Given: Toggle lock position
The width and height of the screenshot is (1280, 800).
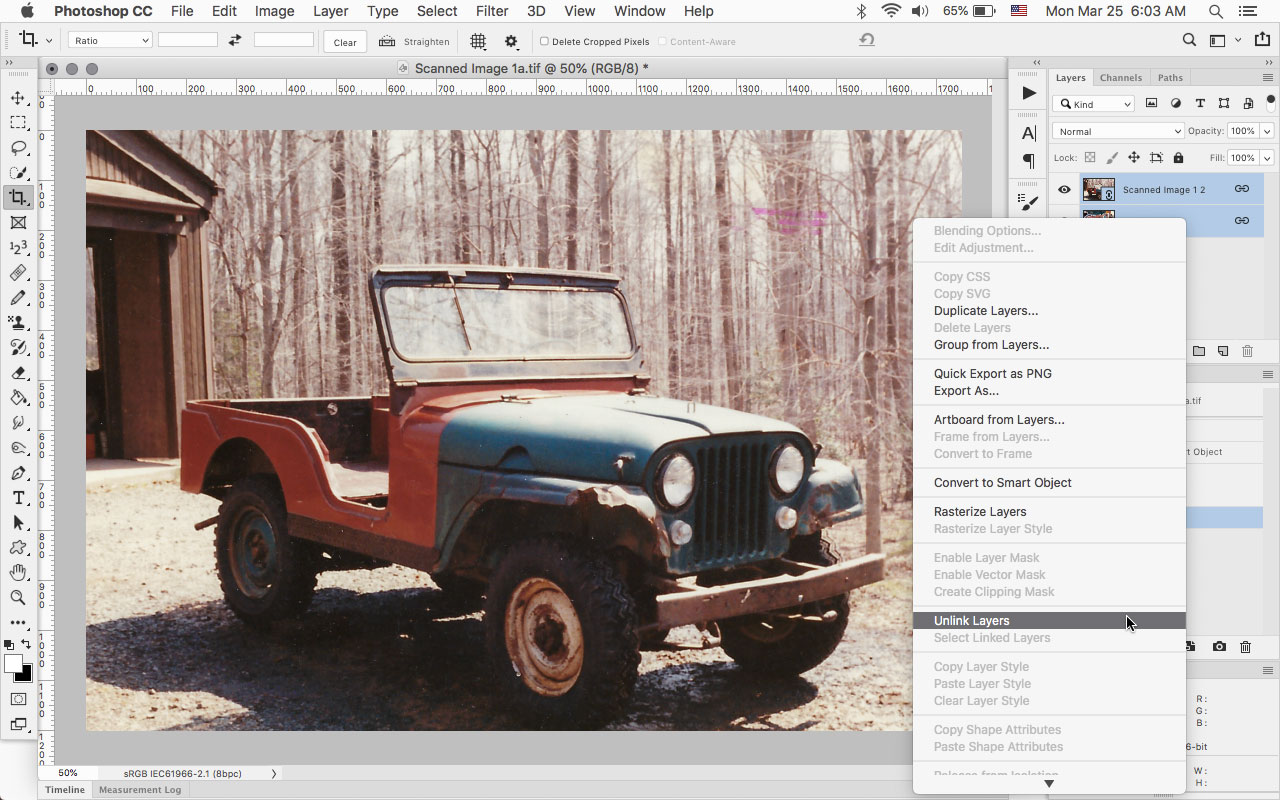Looking at the screenshot, I should click(x=1134, y=158).
